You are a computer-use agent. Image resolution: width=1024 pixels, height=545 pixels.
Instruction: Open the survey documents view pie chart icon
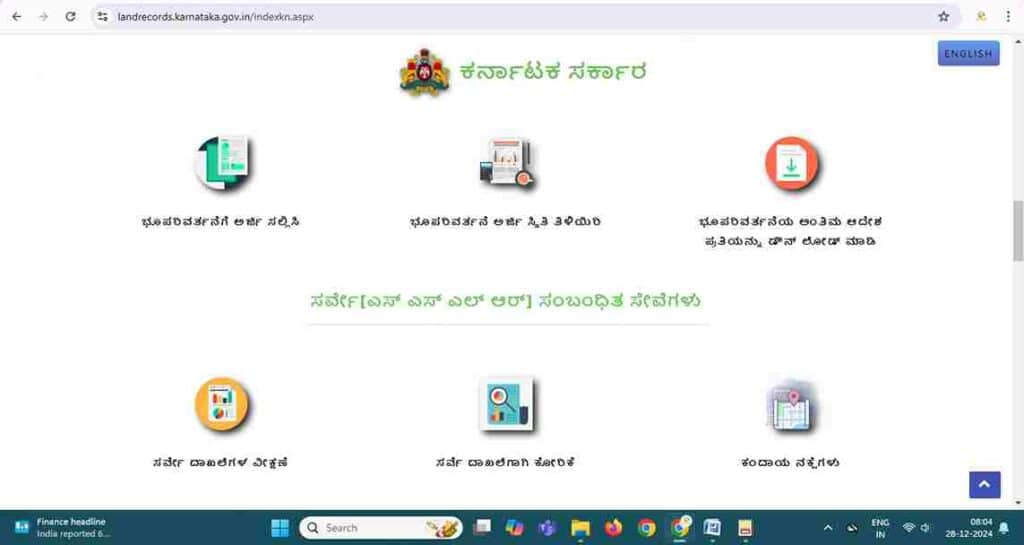click(221, 404)
